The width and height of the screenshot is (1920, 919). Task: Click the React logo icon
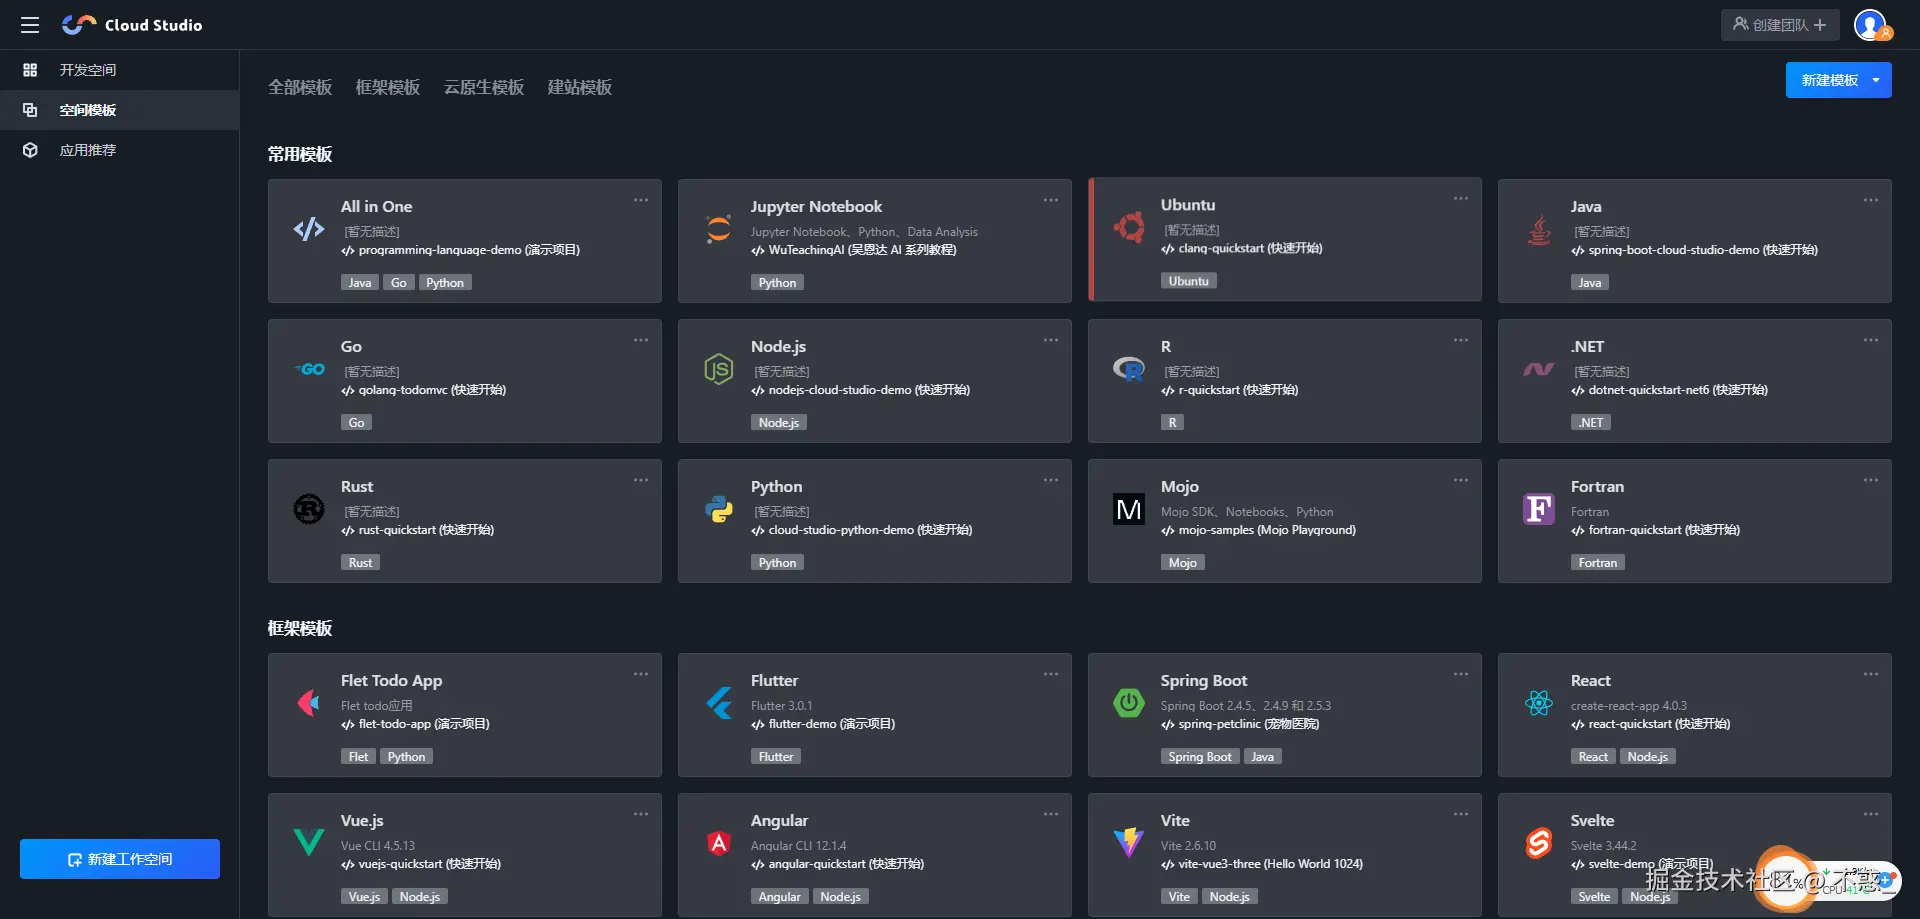click(x=1539, y=703)
